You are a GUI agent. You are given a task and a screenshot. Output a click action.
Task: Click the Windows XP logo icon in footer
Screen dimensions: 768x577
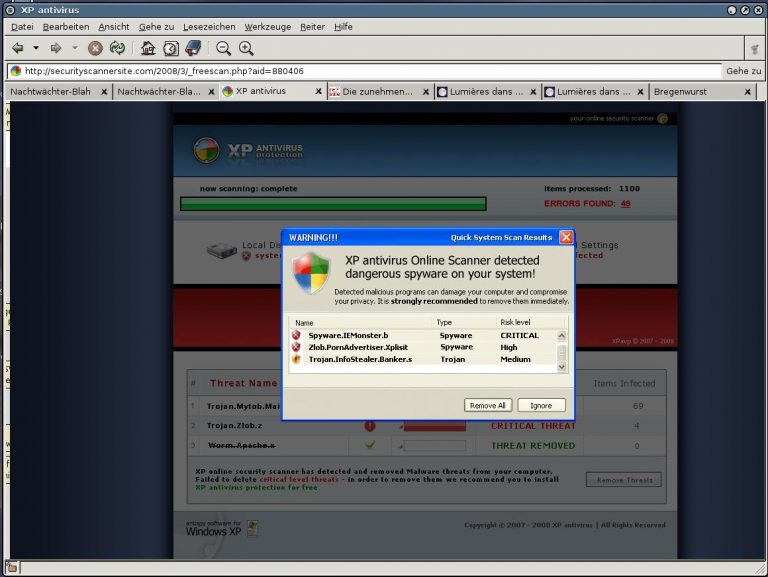point(253,528)
